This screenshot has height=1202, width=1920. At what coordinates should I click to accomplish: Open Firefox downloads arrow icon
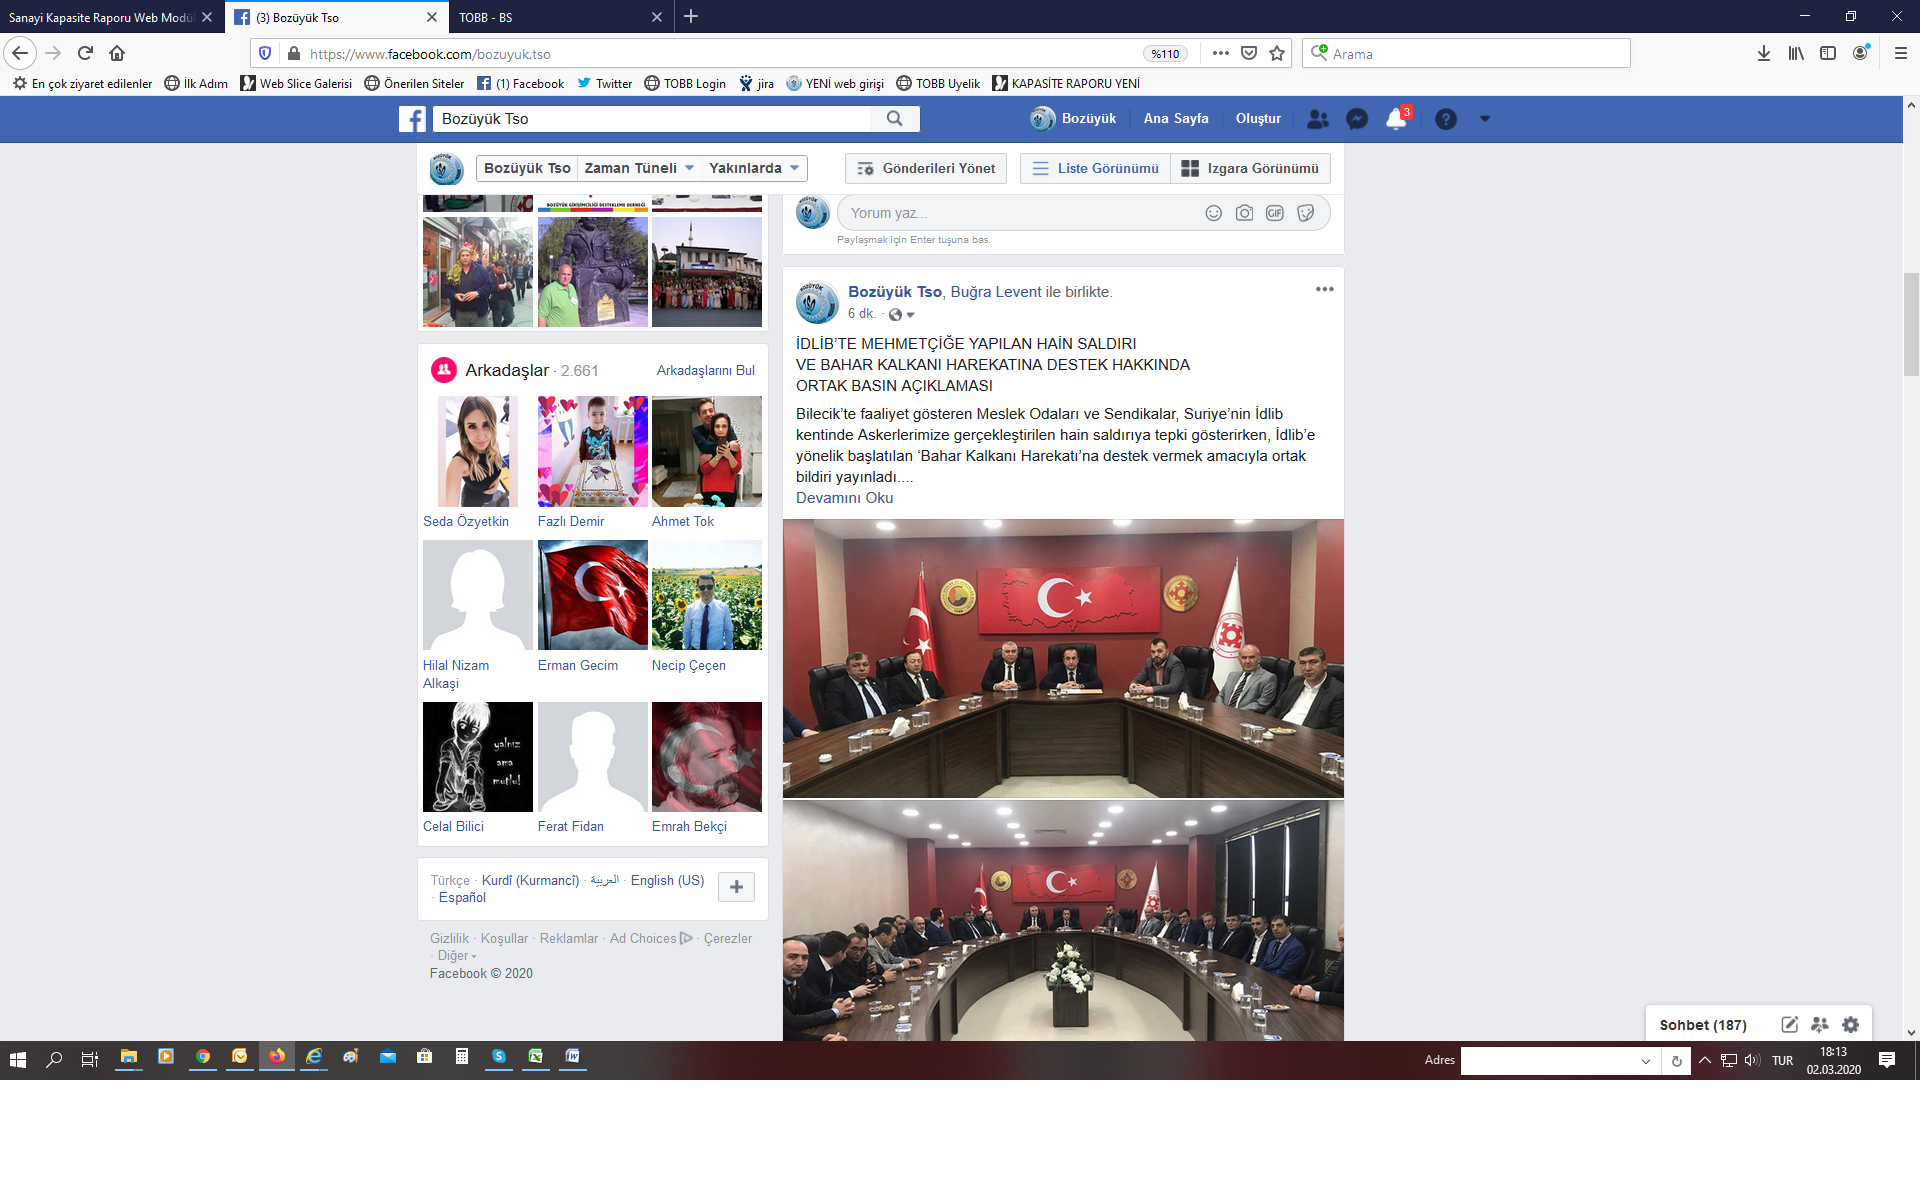click(x=1764, y=54)
